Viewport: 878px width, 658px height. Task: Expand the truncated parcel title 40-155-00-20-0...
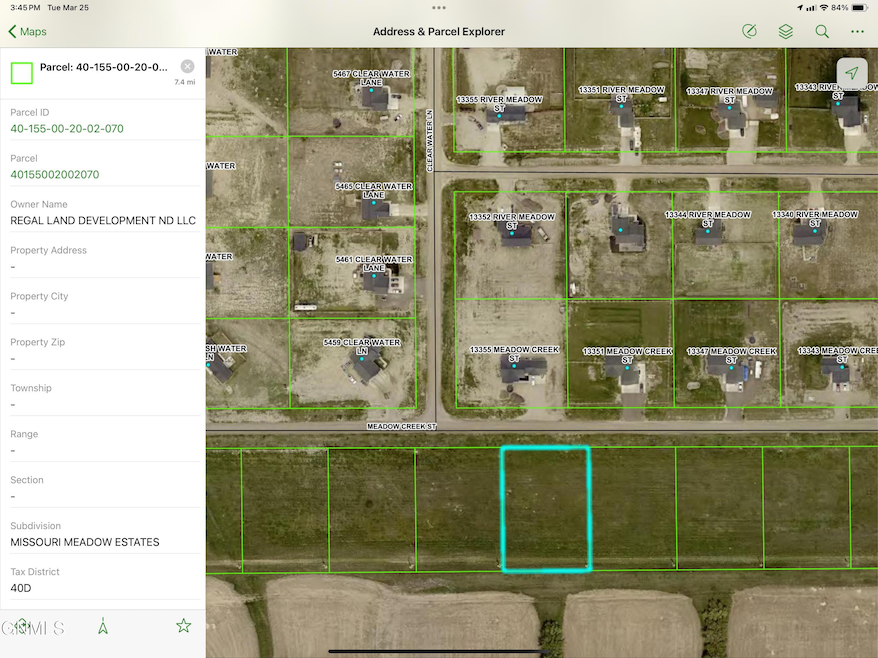(x=105, y=67)
